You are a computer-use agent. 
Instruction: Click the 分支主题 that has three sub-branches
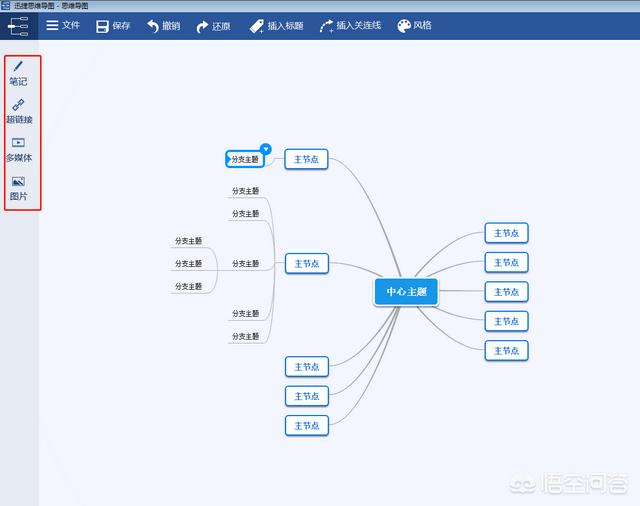pos(245,263)
